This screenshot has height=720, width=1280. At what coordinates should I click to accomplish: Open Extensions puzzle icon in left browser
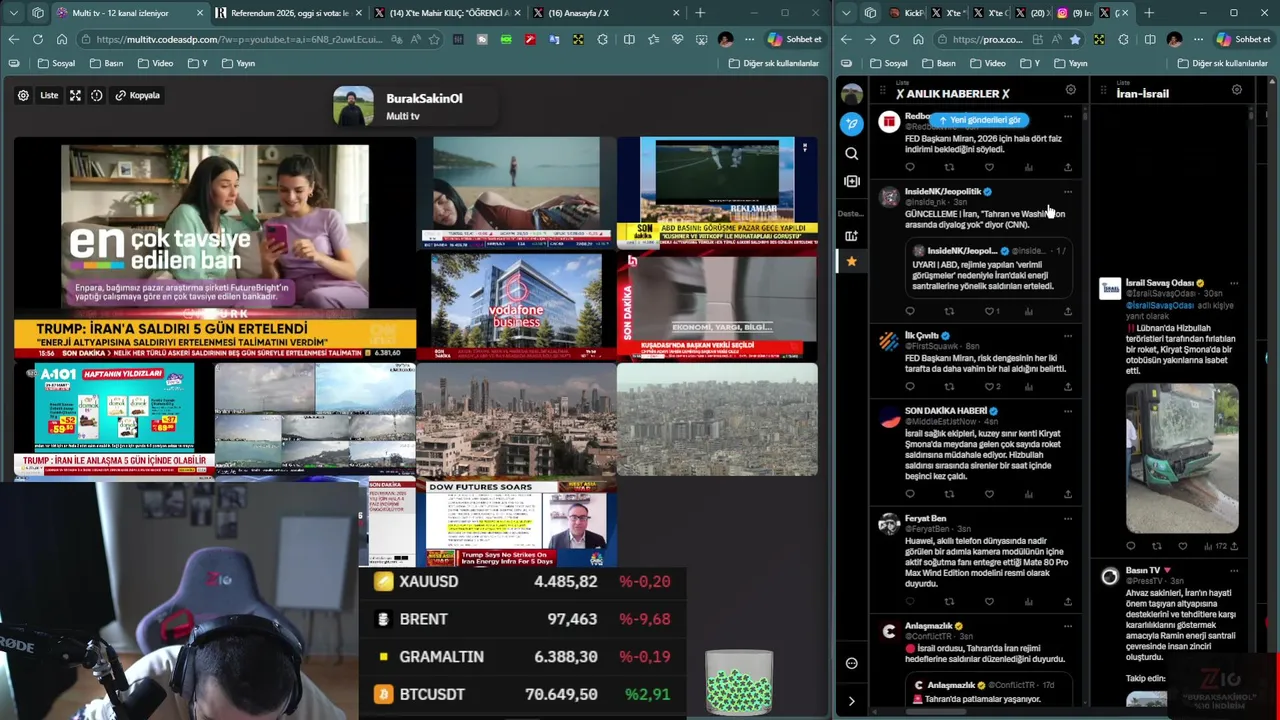pyautogui.click(x=602, y=39)
